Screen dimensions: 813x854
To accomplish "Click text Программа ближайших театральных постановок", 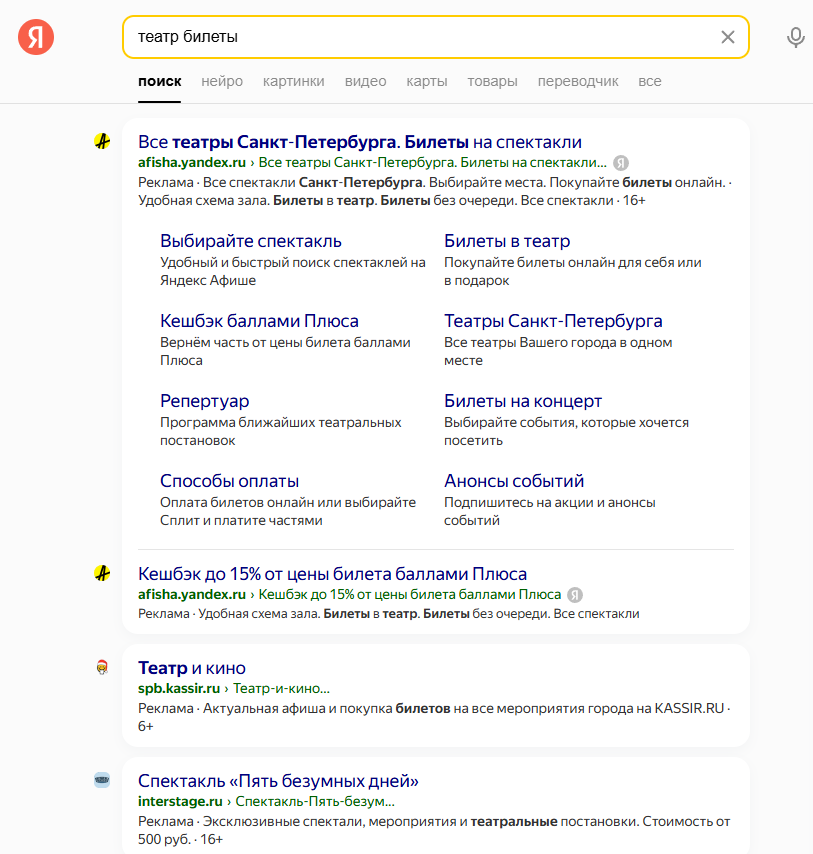I will (x=280, y=431).
